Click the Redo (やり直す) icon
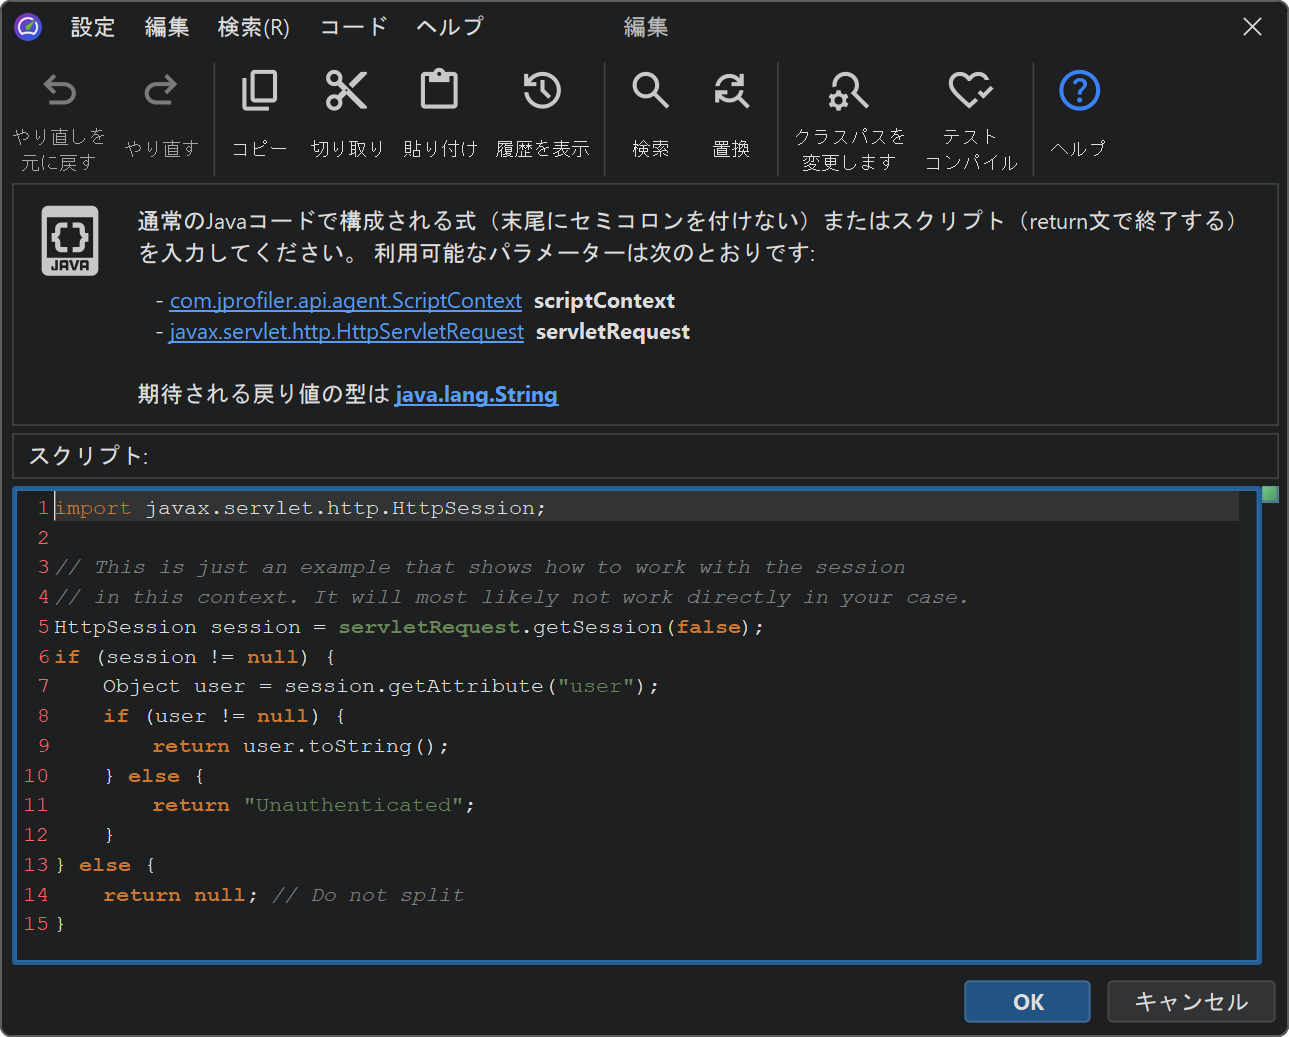This screenshot has width=1289, height=1037. pyautogui.click(x=161, y=92)
